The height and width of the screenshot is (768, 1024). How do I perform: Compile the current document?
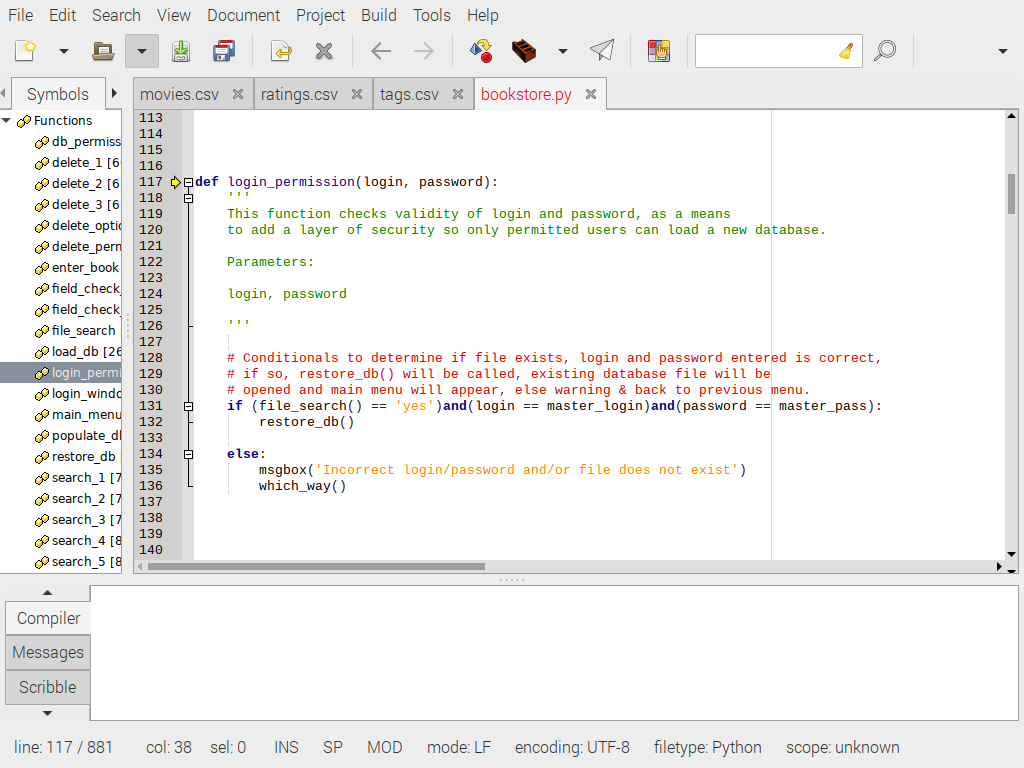point(479,50)
